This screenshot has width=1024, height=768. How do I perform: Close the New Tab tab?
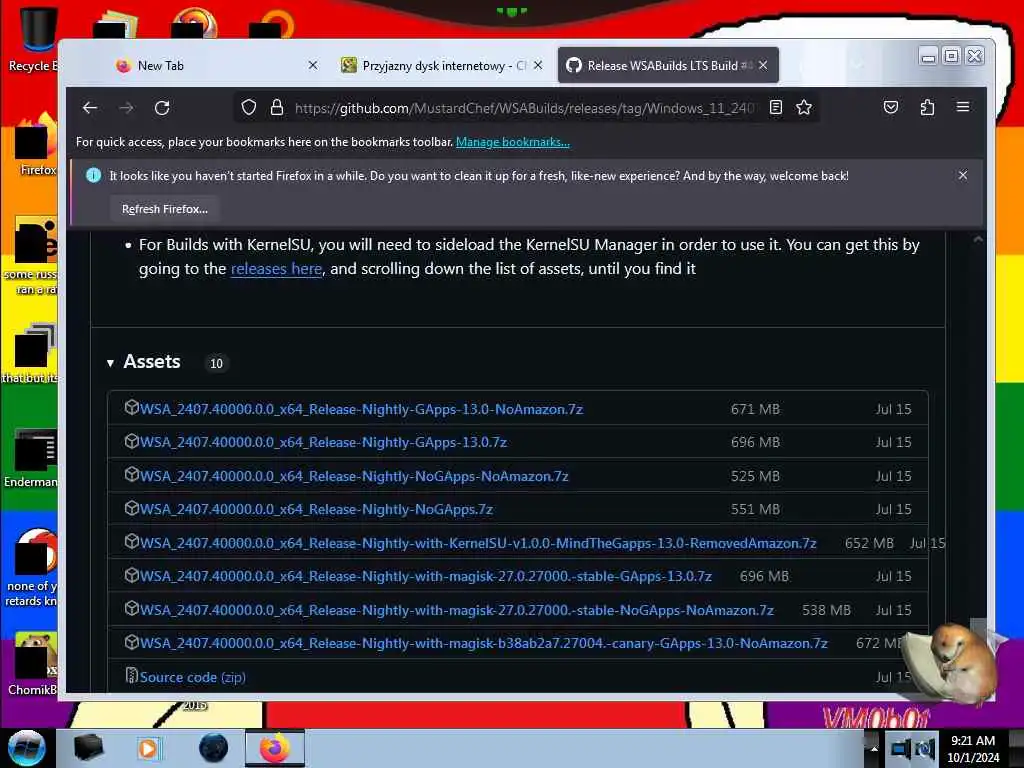tap(313, 65)
